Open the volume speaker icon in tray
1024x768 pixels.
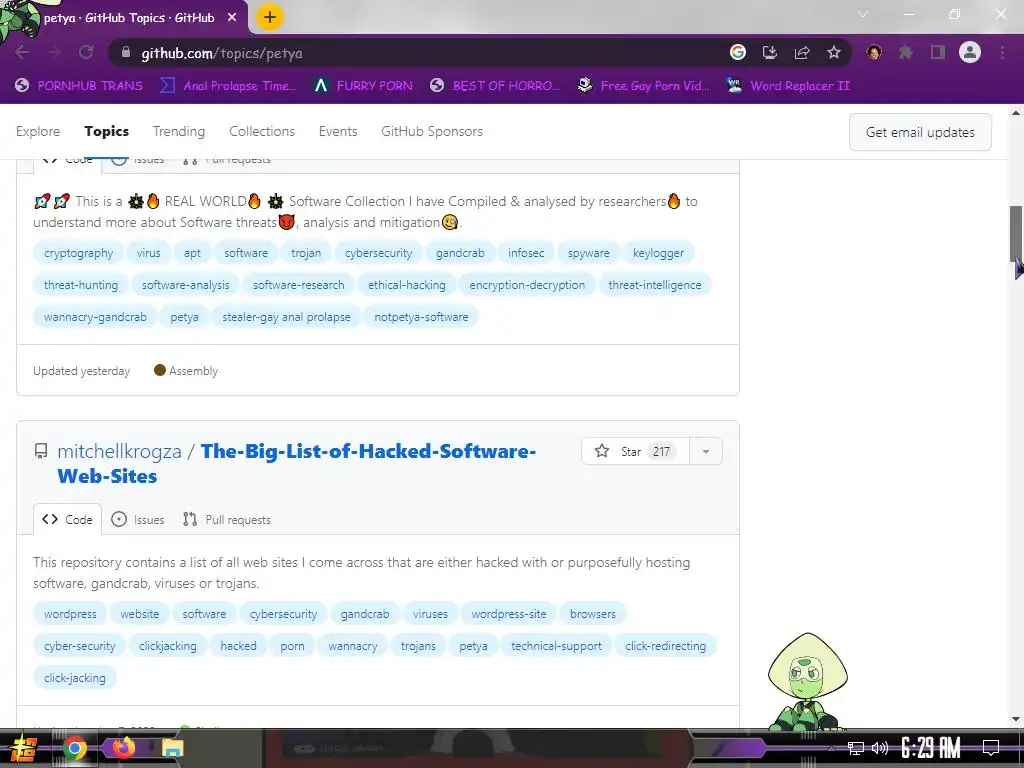[x=880, y=748]
